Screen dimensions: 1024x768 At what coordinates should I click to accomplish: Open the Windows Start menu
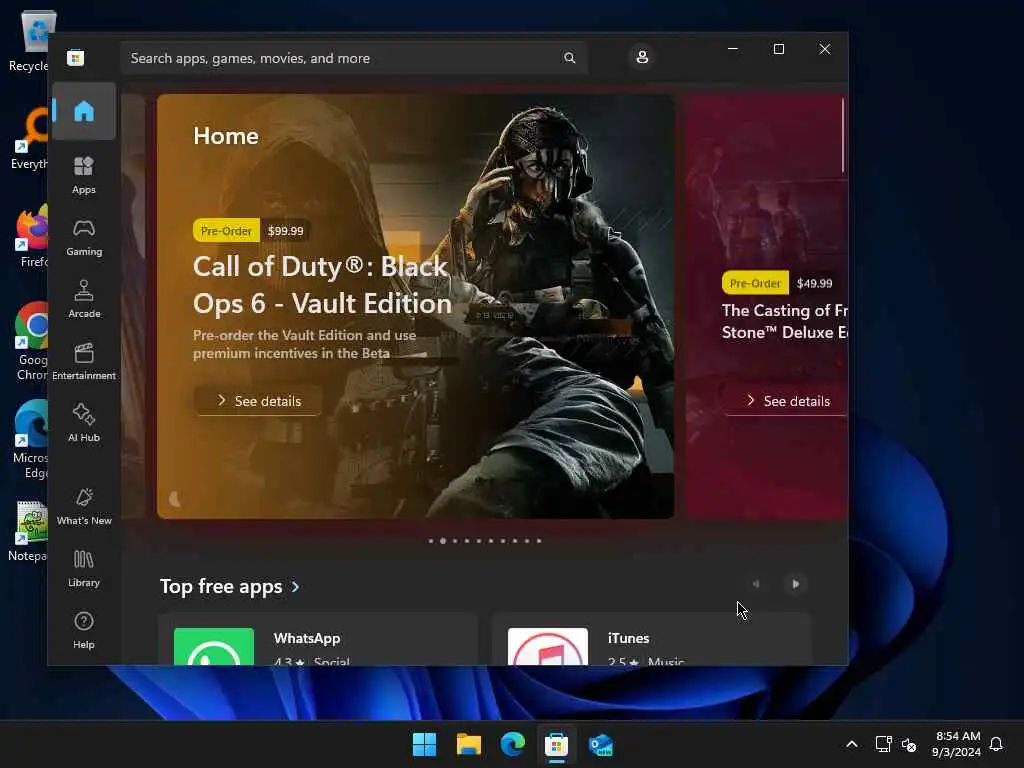coord(424,744)
